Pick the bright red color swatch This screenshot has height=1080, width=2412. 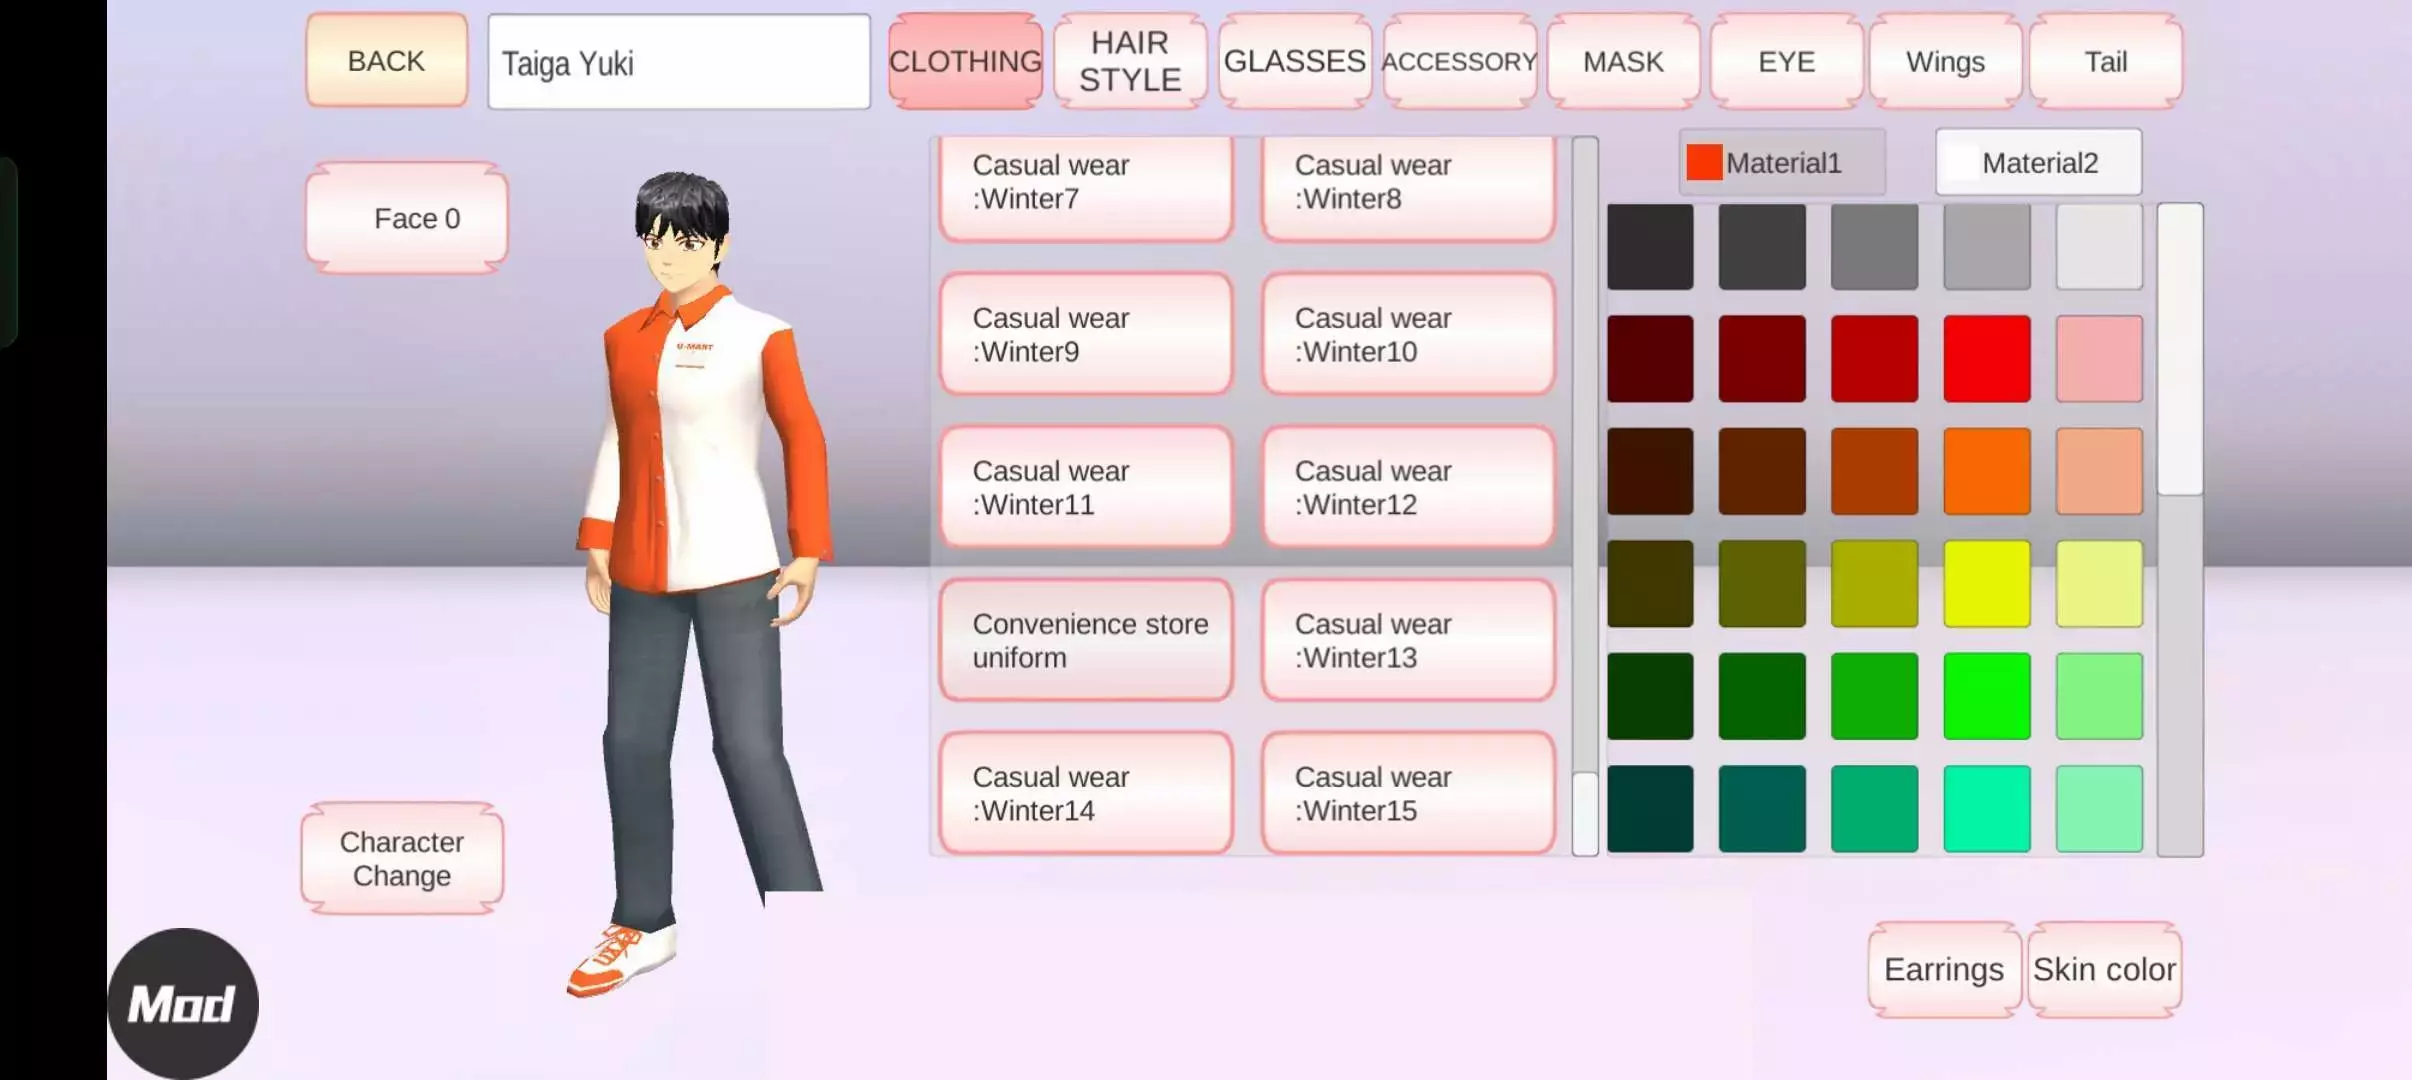click(1986, 358)
